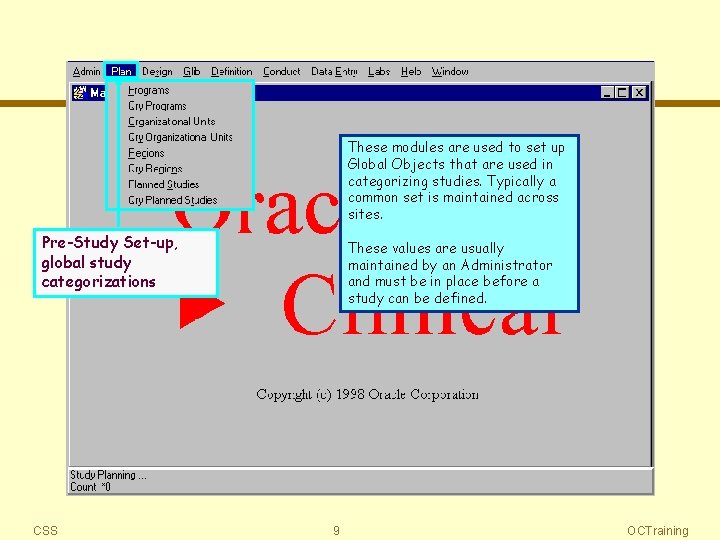Open the Help menu
Viewport: 720px width, 540px height.
coord(411,72)
